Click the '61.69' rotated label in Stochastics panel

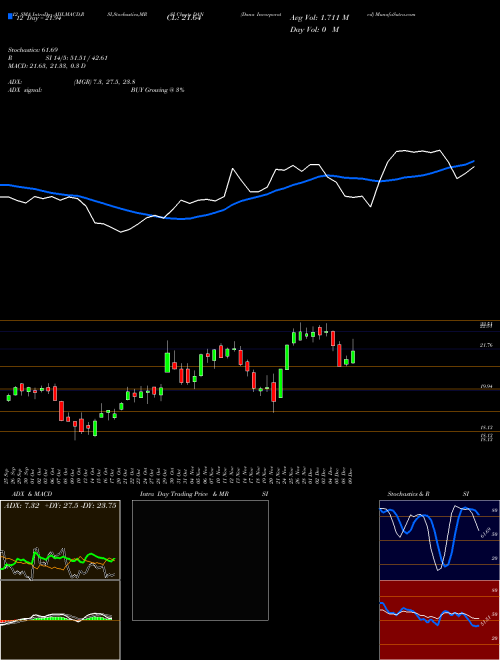(x=485, y=532)
